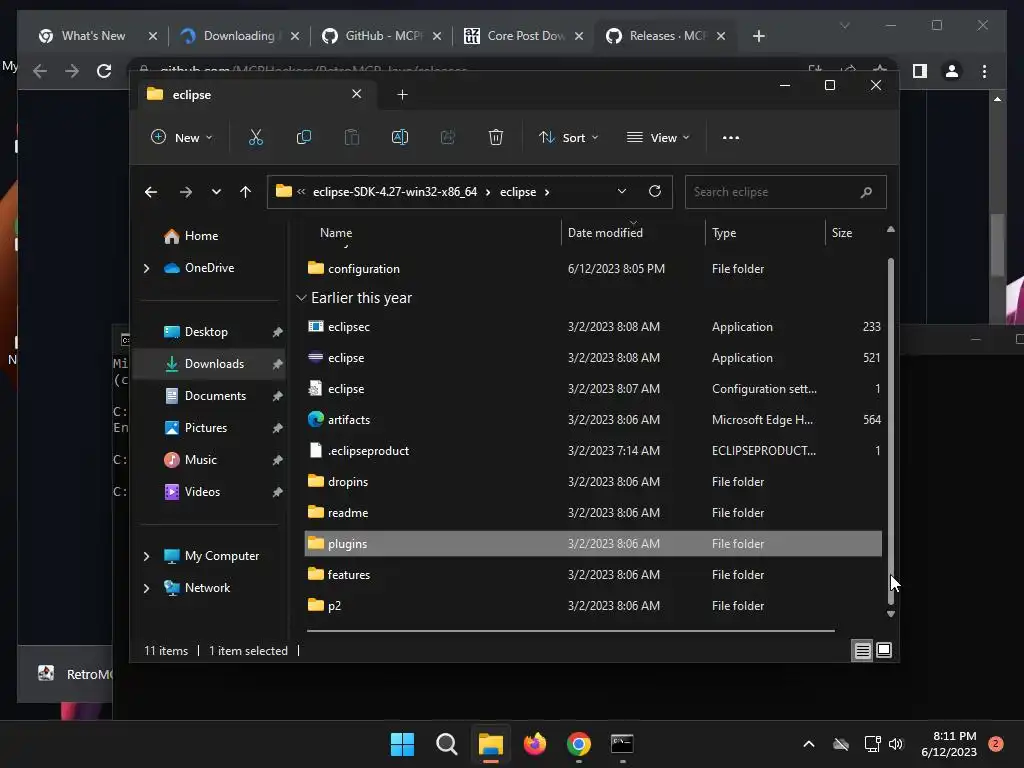Open recent locations chevron dropdown
Image resolution: width=1024 pixels, height=768 pixels.
tap(216, 192)
